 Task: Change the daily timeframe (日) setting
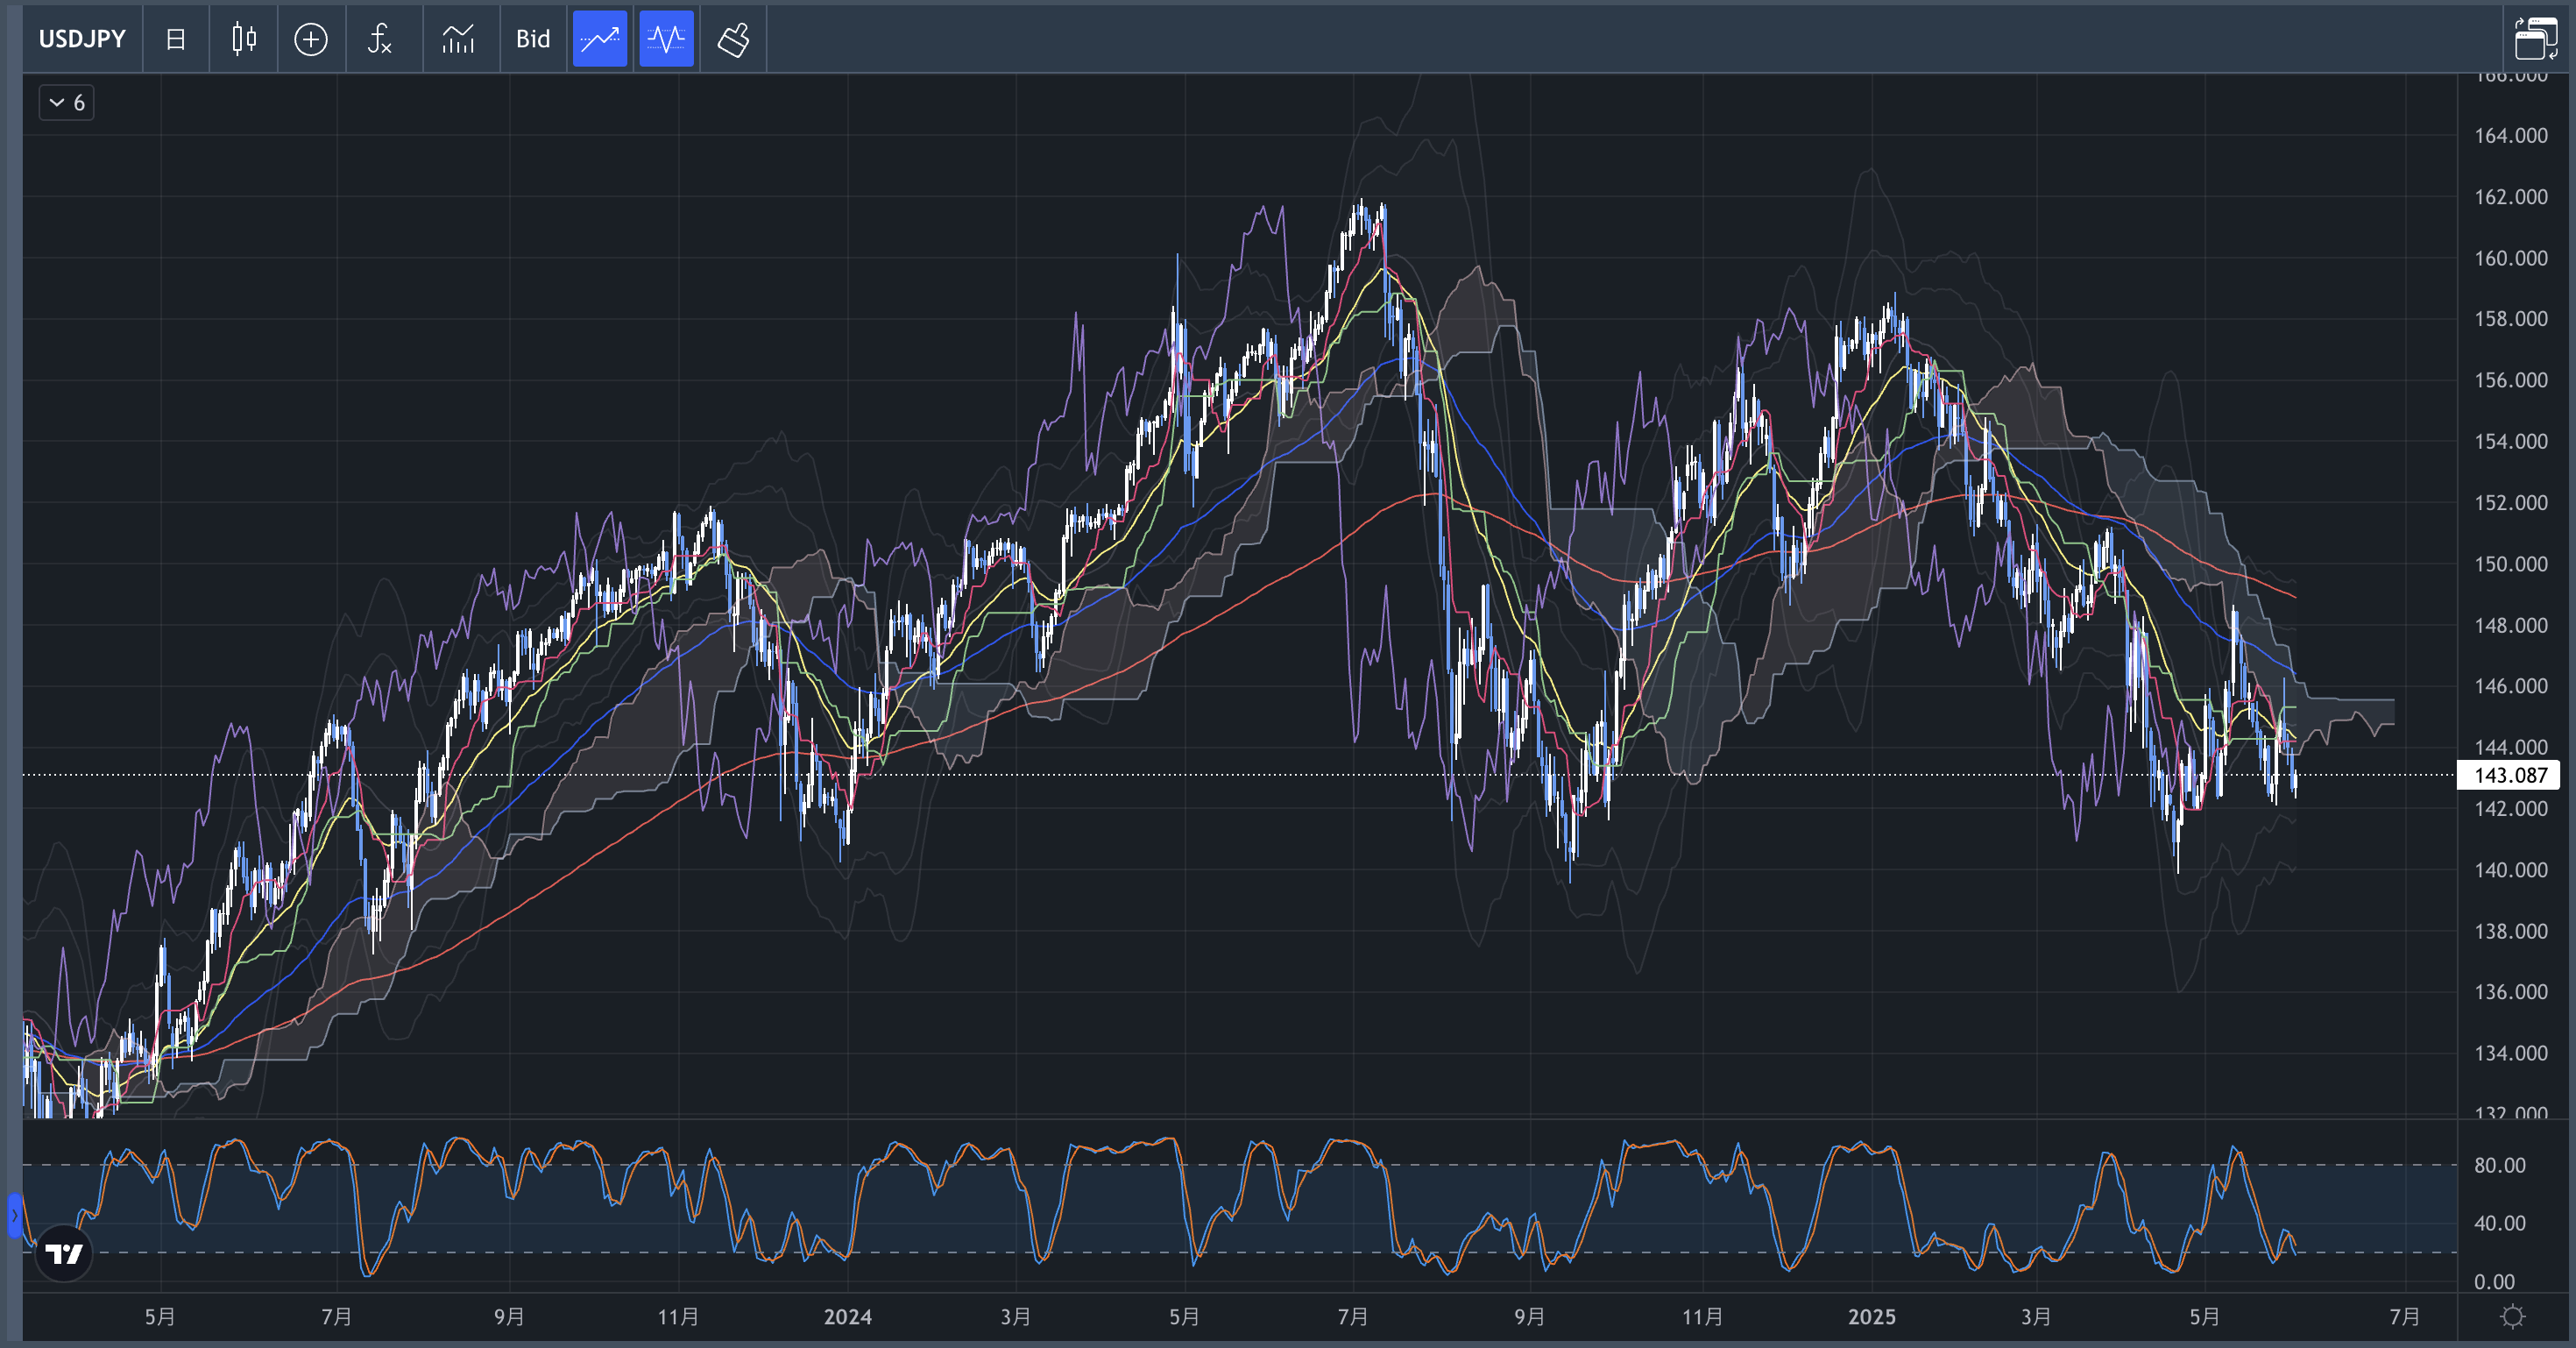176,39
